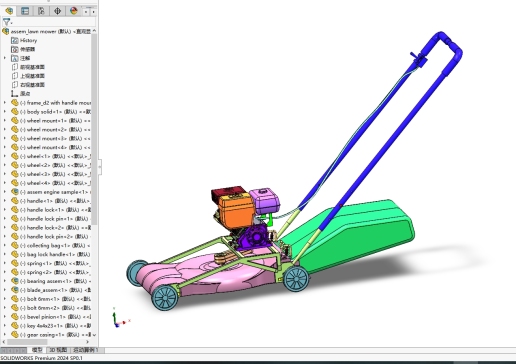Click the assem engine sample subassembly icon
516x364 pixels.
point(14,192)
